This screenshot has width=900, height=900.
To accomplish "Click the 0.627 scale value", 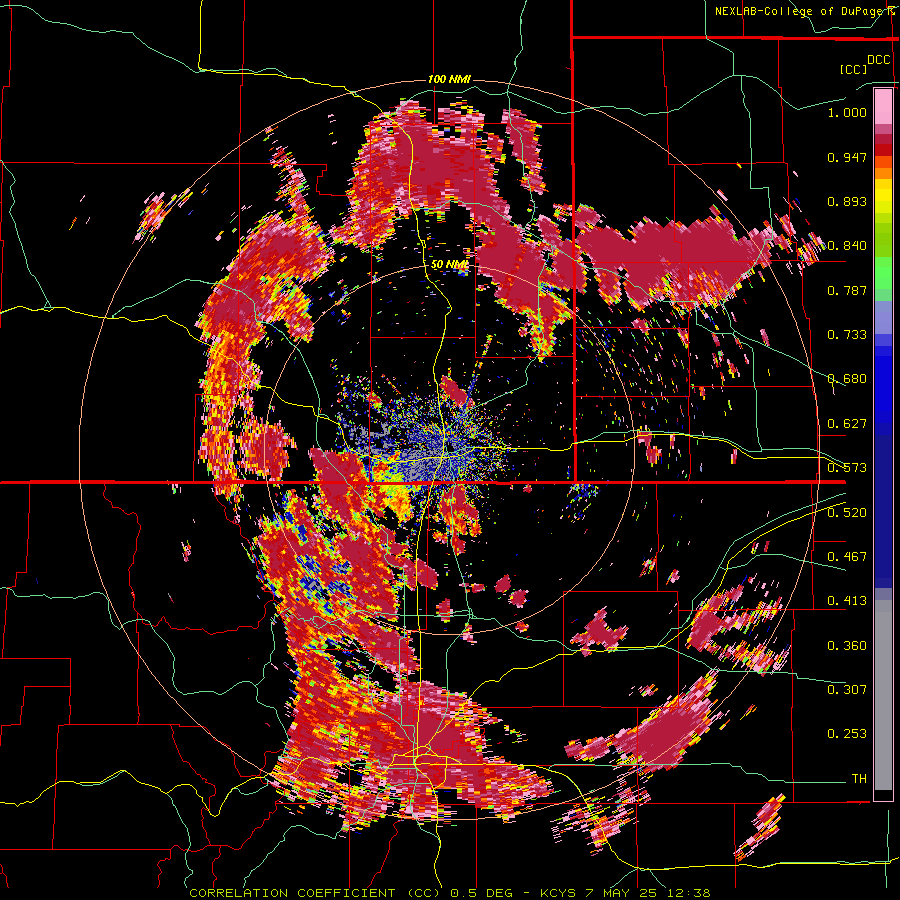I will pos(847,424).
